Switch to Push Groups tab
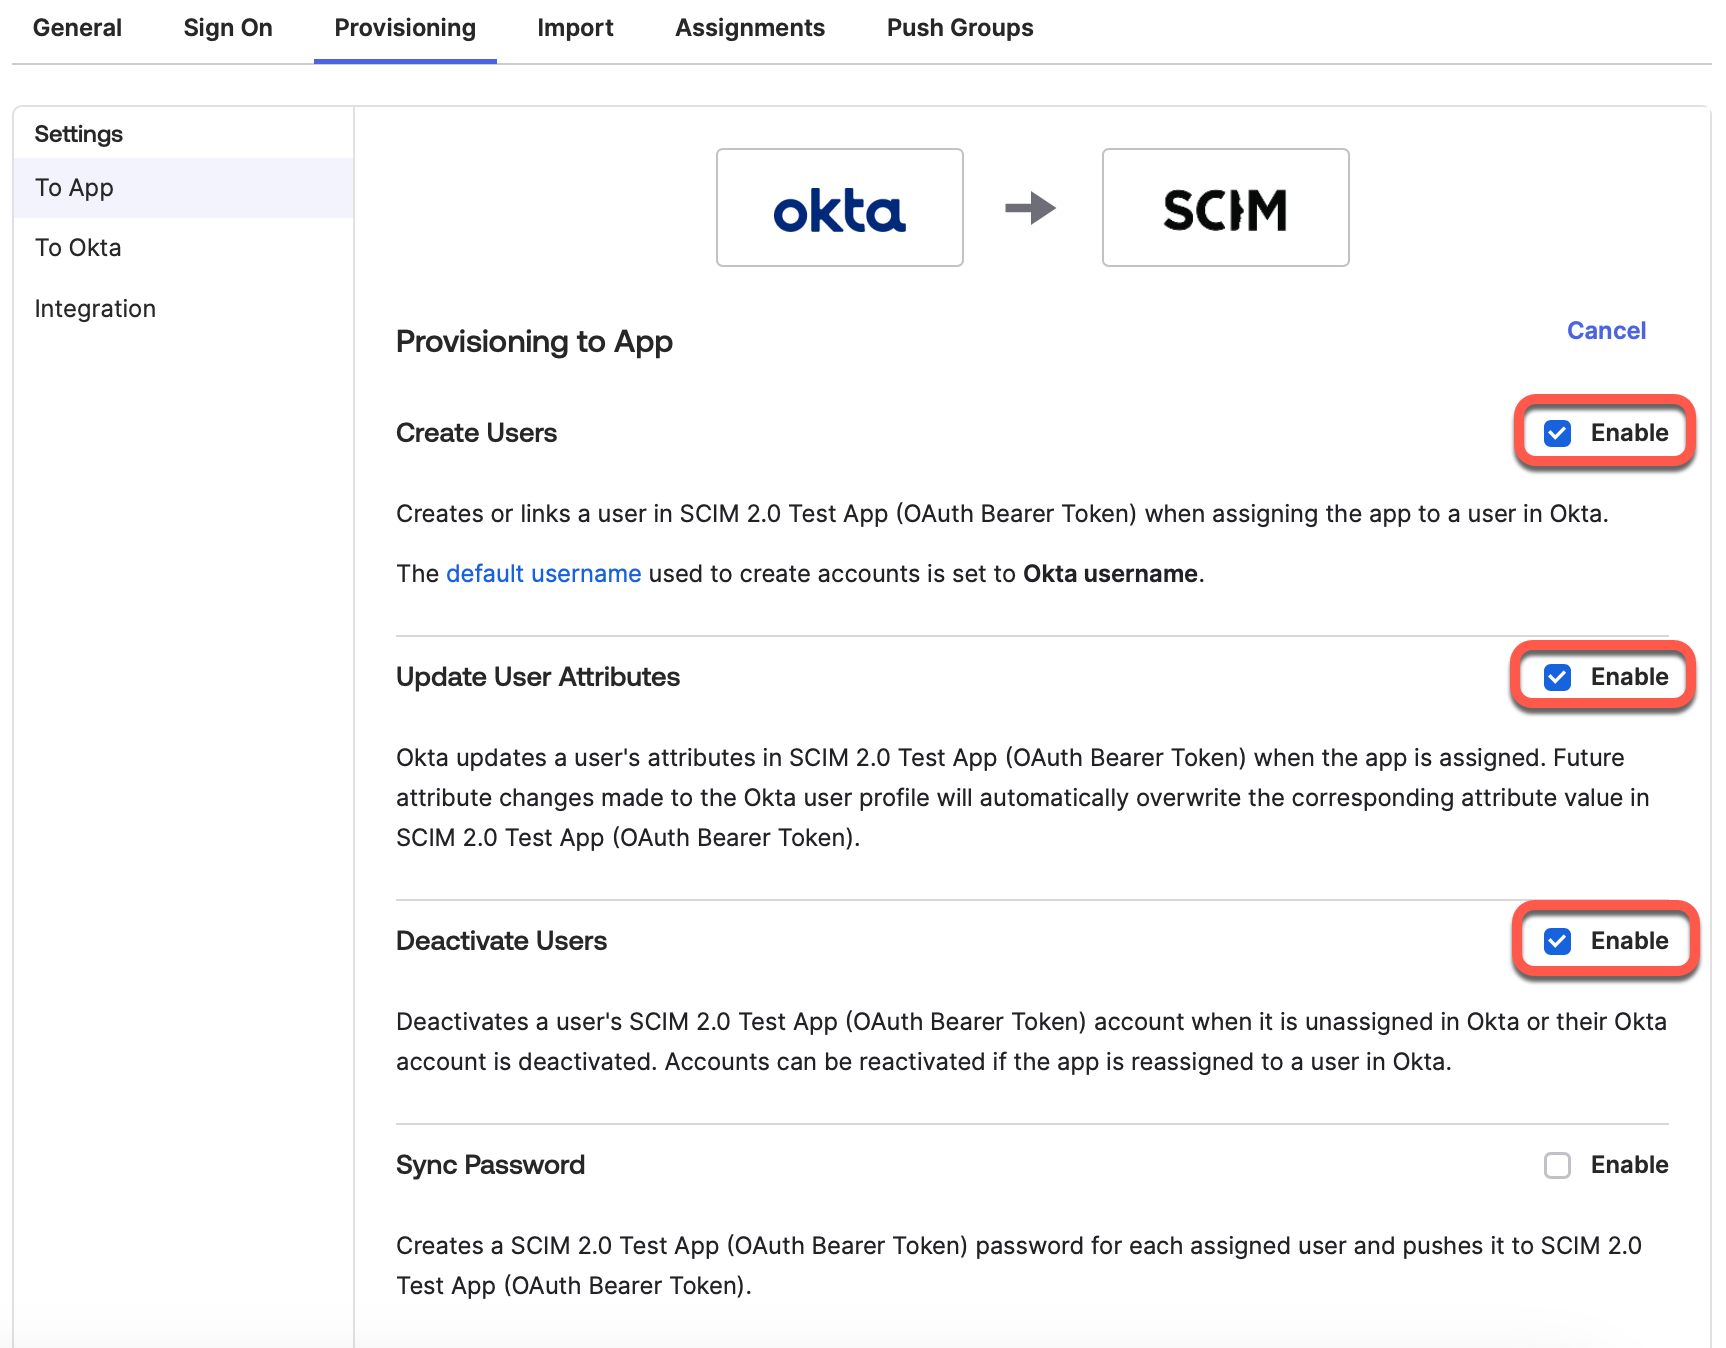The width and height of the screenshot is (1726, 1348). click(x=960, y=28)
